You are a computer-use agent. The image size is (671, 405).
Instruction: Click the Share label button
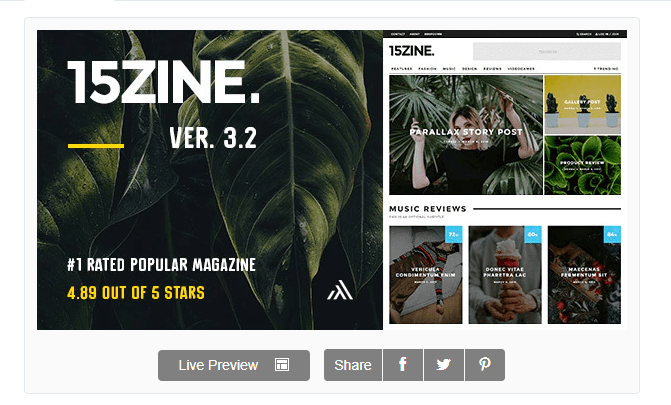click(x=353, y=365)
